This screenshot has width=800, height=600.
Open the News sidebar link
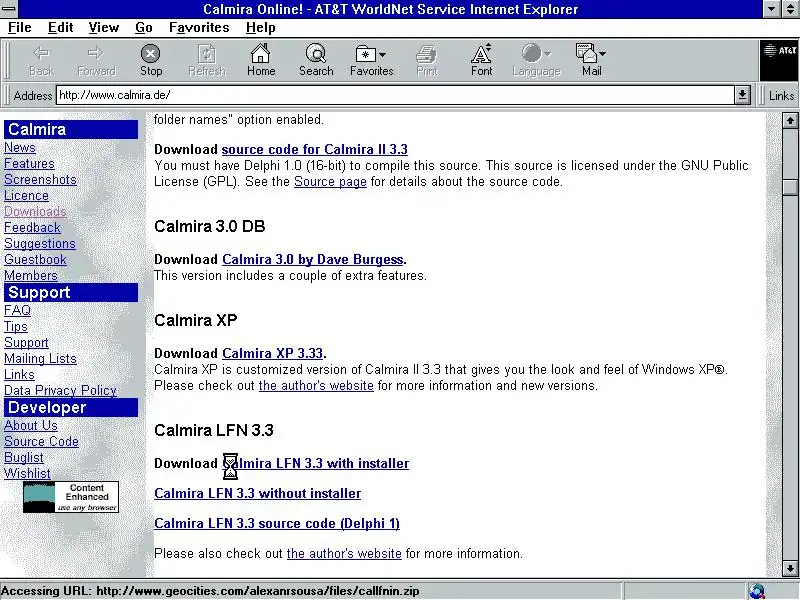click(x=20, y=147)
